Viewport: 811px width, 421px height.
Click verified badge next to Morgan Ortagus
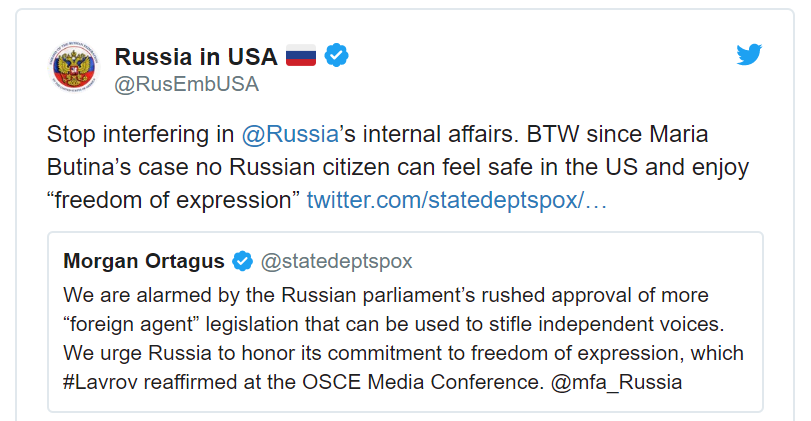[x=242, y=261]
